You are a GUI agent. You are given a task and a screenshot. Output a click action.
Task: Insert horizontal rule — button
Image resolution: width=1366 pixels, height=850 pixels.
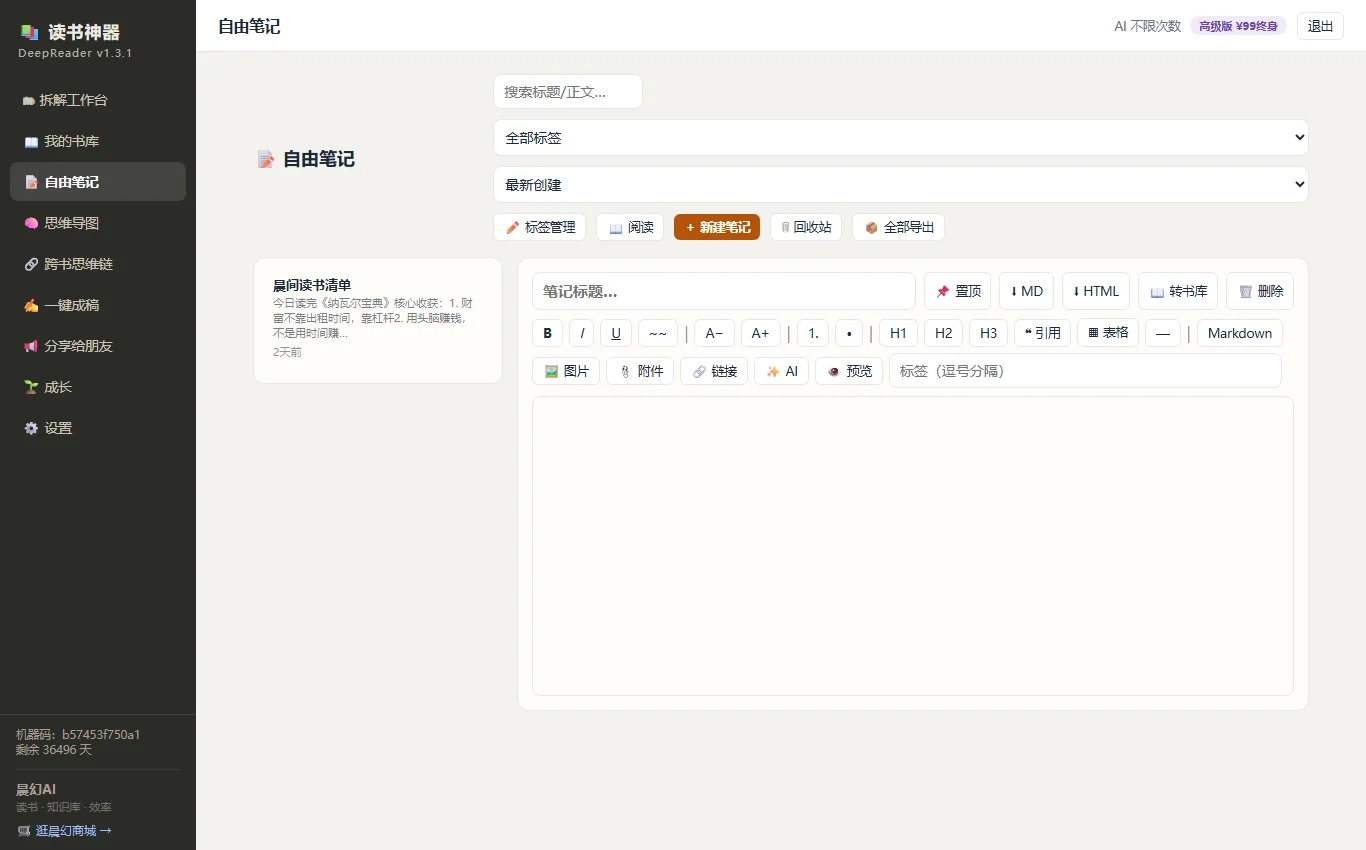click(x=1163, y=333)
